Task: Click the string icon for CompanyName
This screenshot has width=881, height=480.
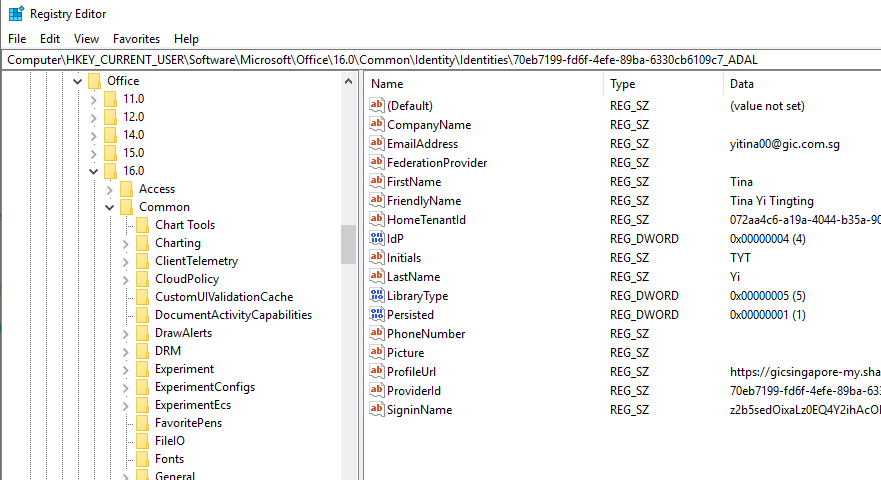Action: pyautogui.click(x=376, y=124)
